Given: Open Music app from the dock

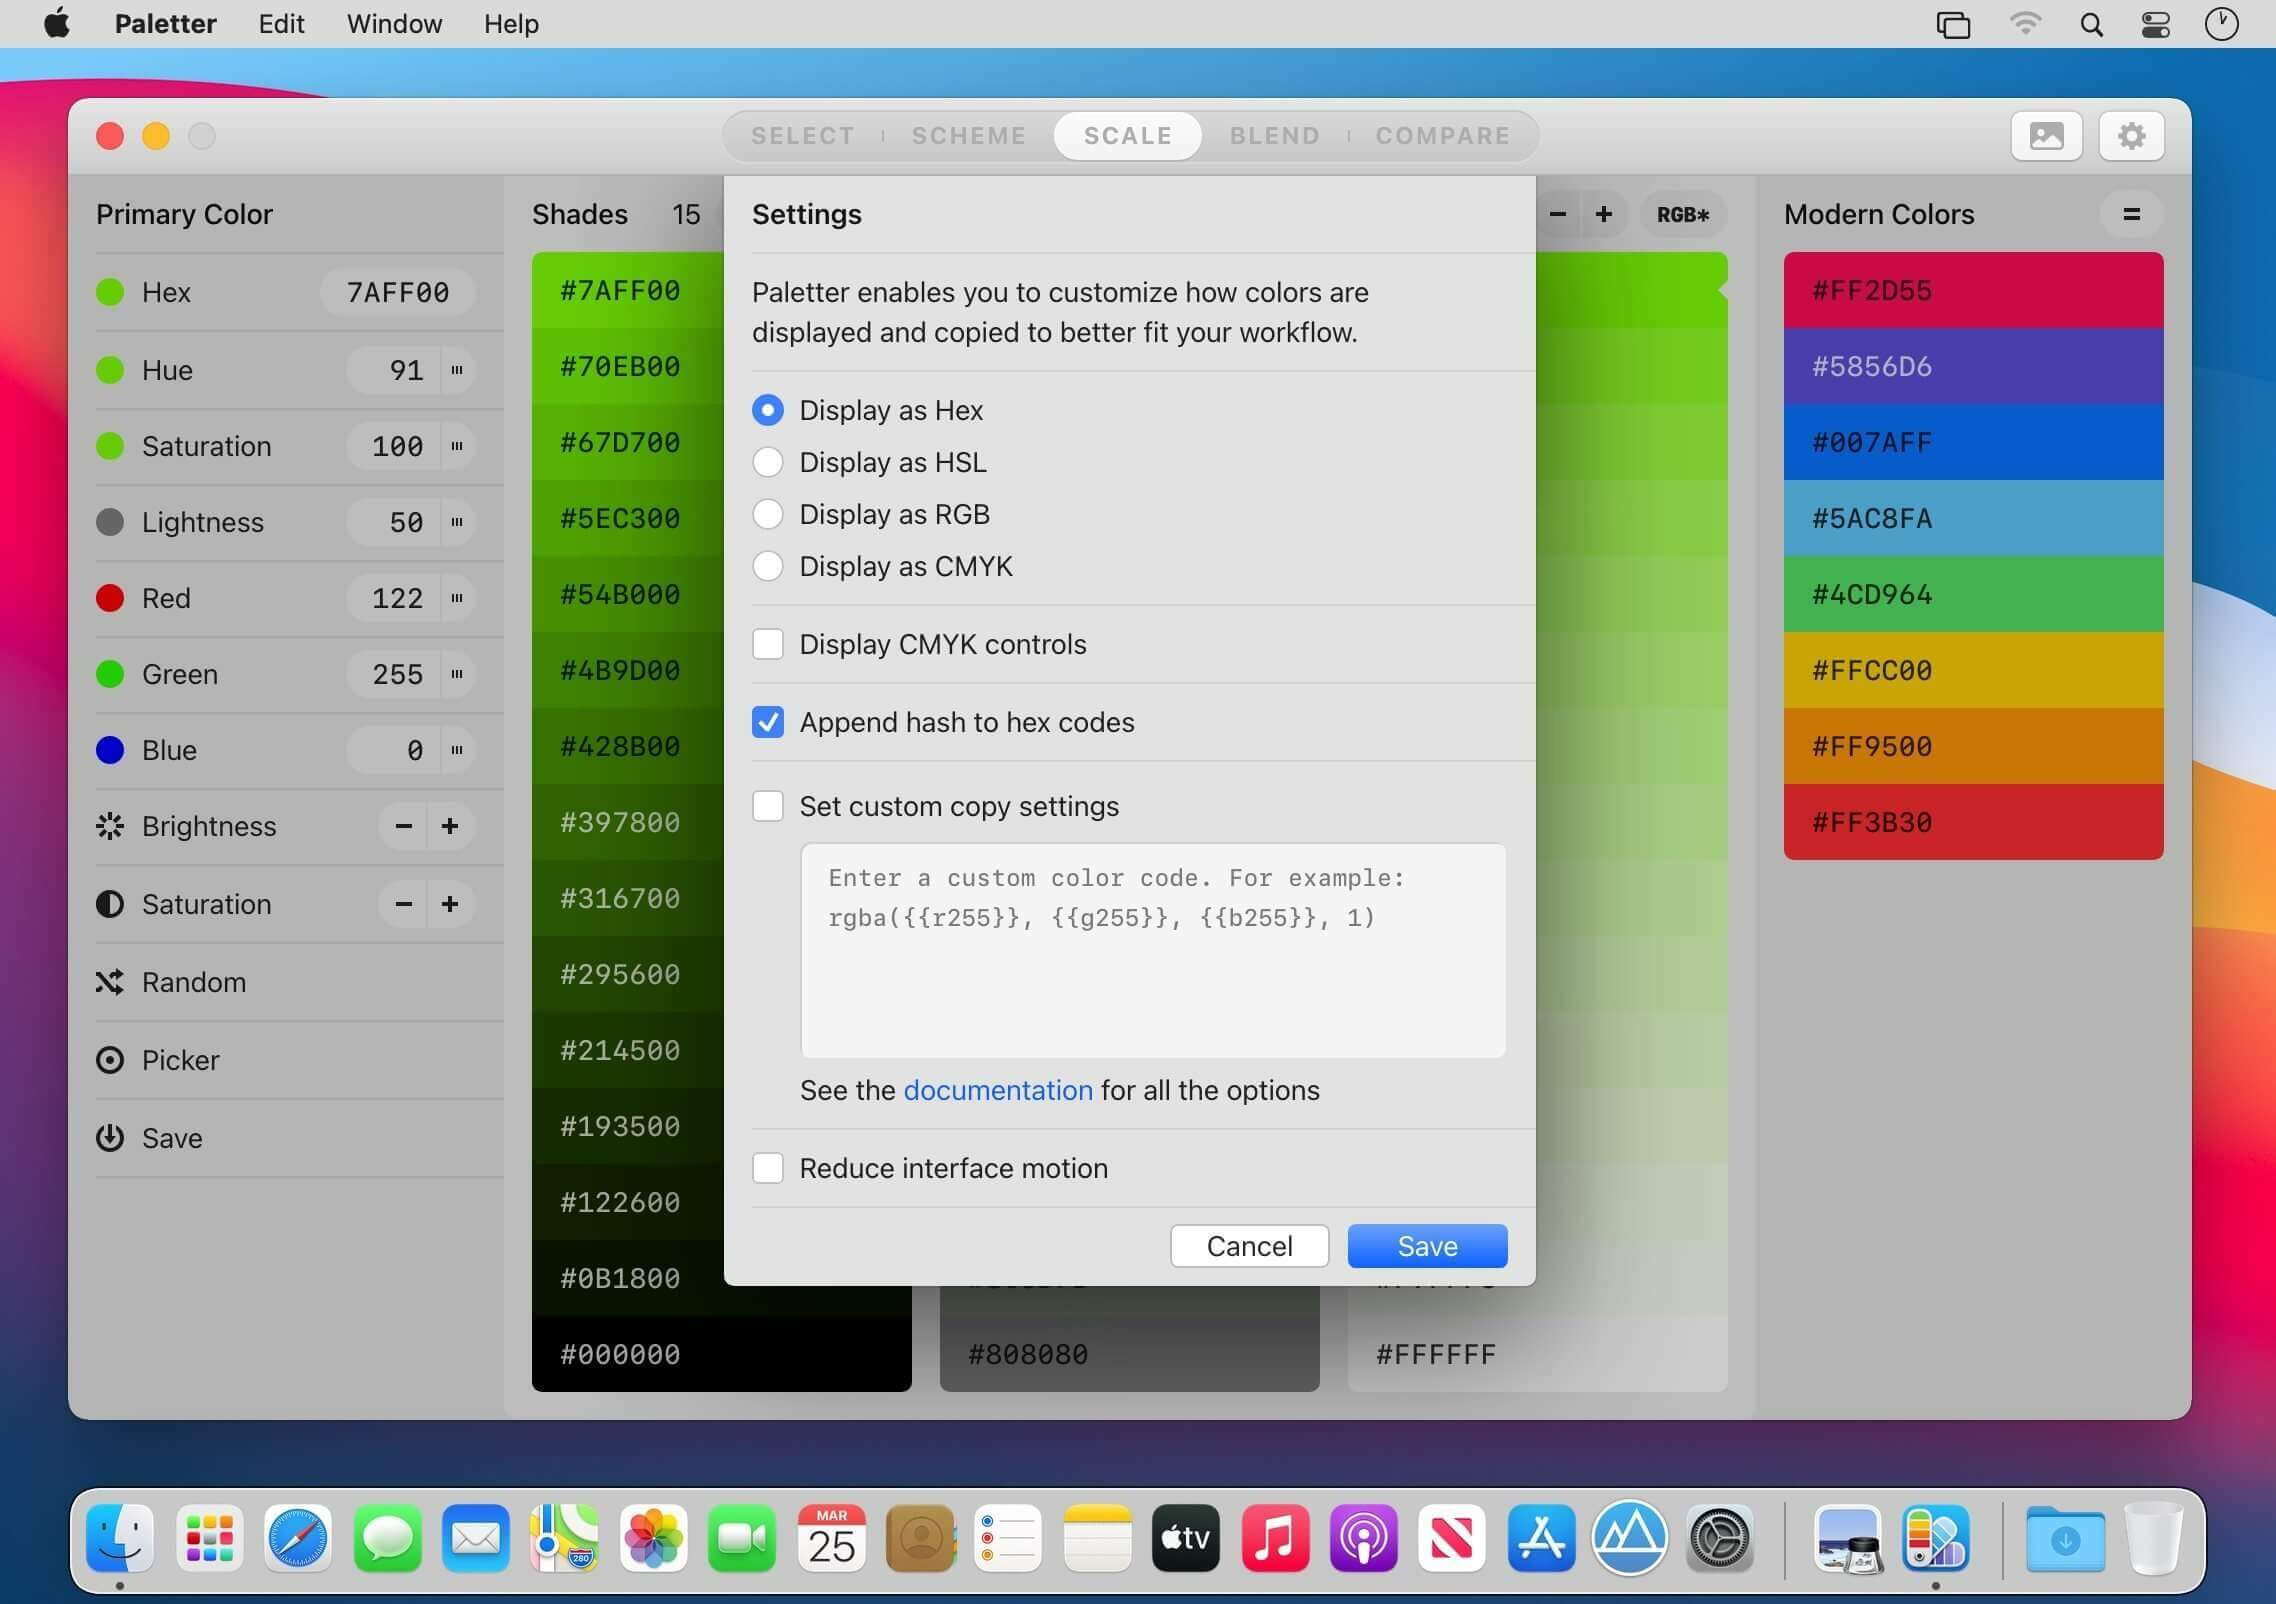Looking at the screenshot, I should [1275, 1538].
